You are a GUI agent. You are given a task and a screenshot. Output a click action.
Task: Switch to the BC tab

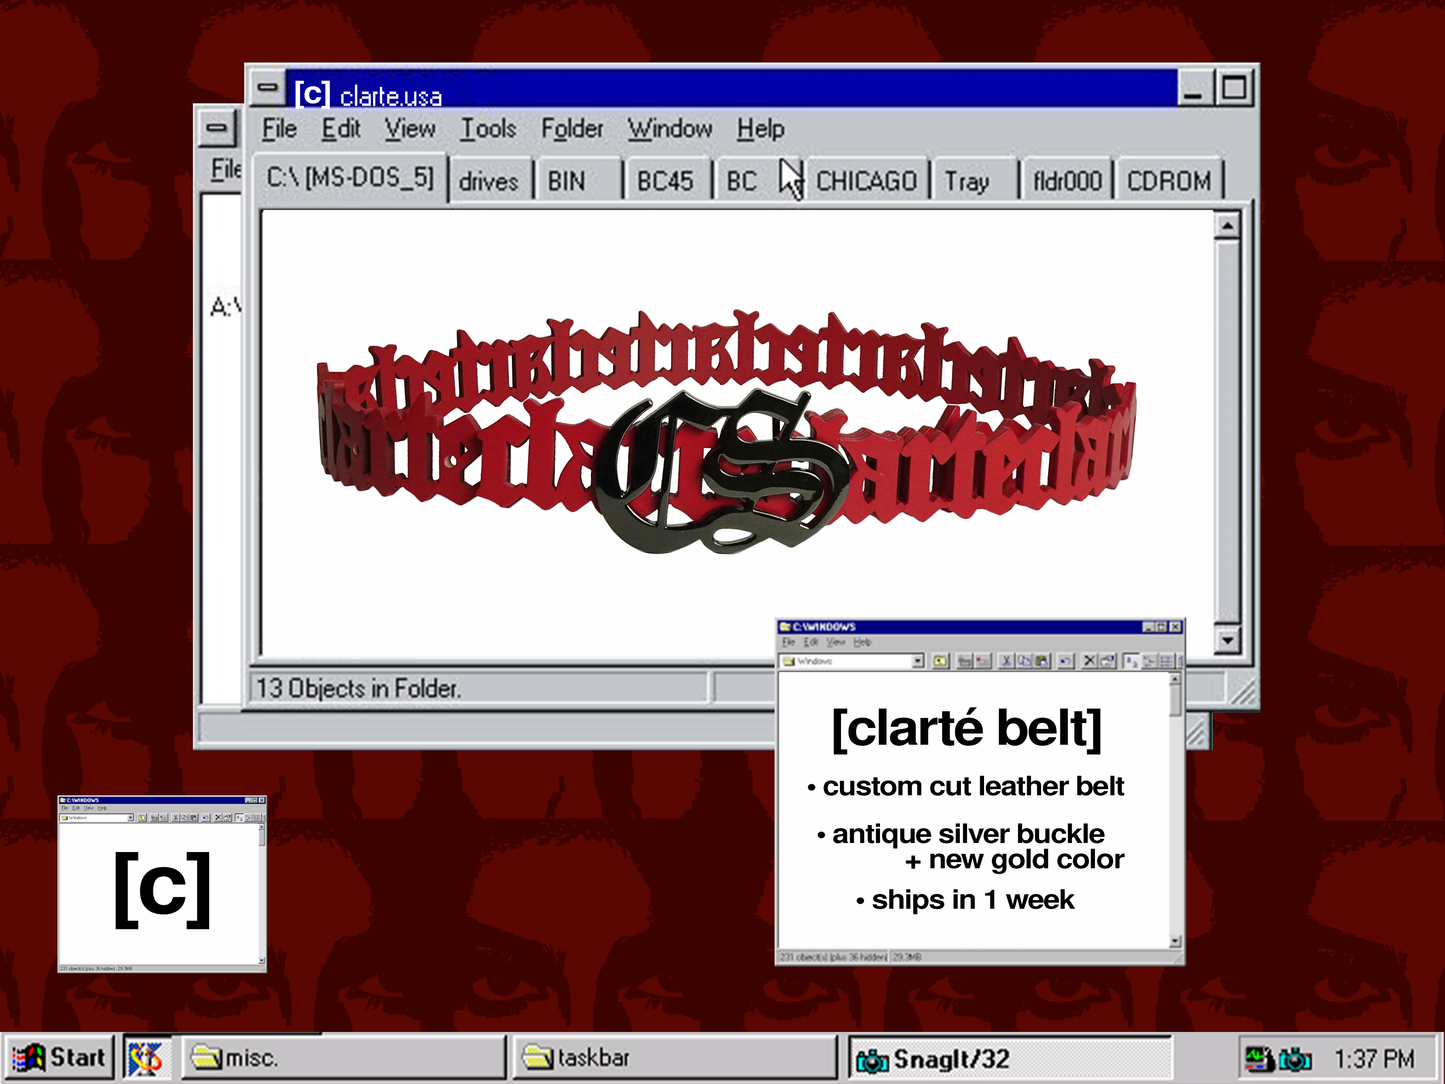[x=755, y=181]
